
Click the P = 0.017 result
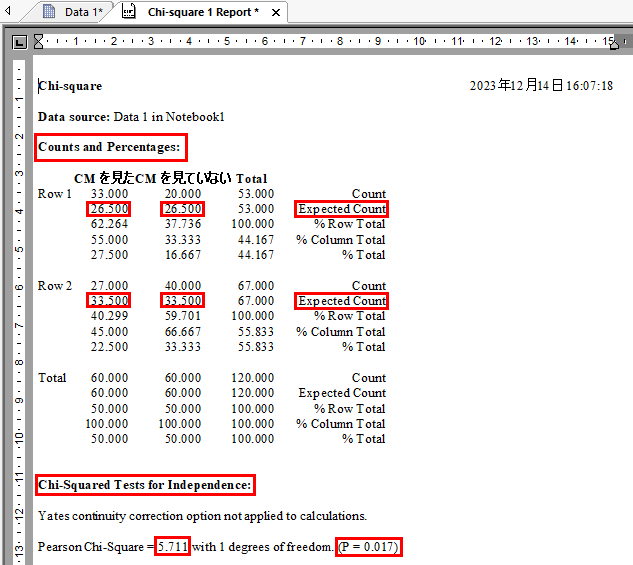point(369,547)
